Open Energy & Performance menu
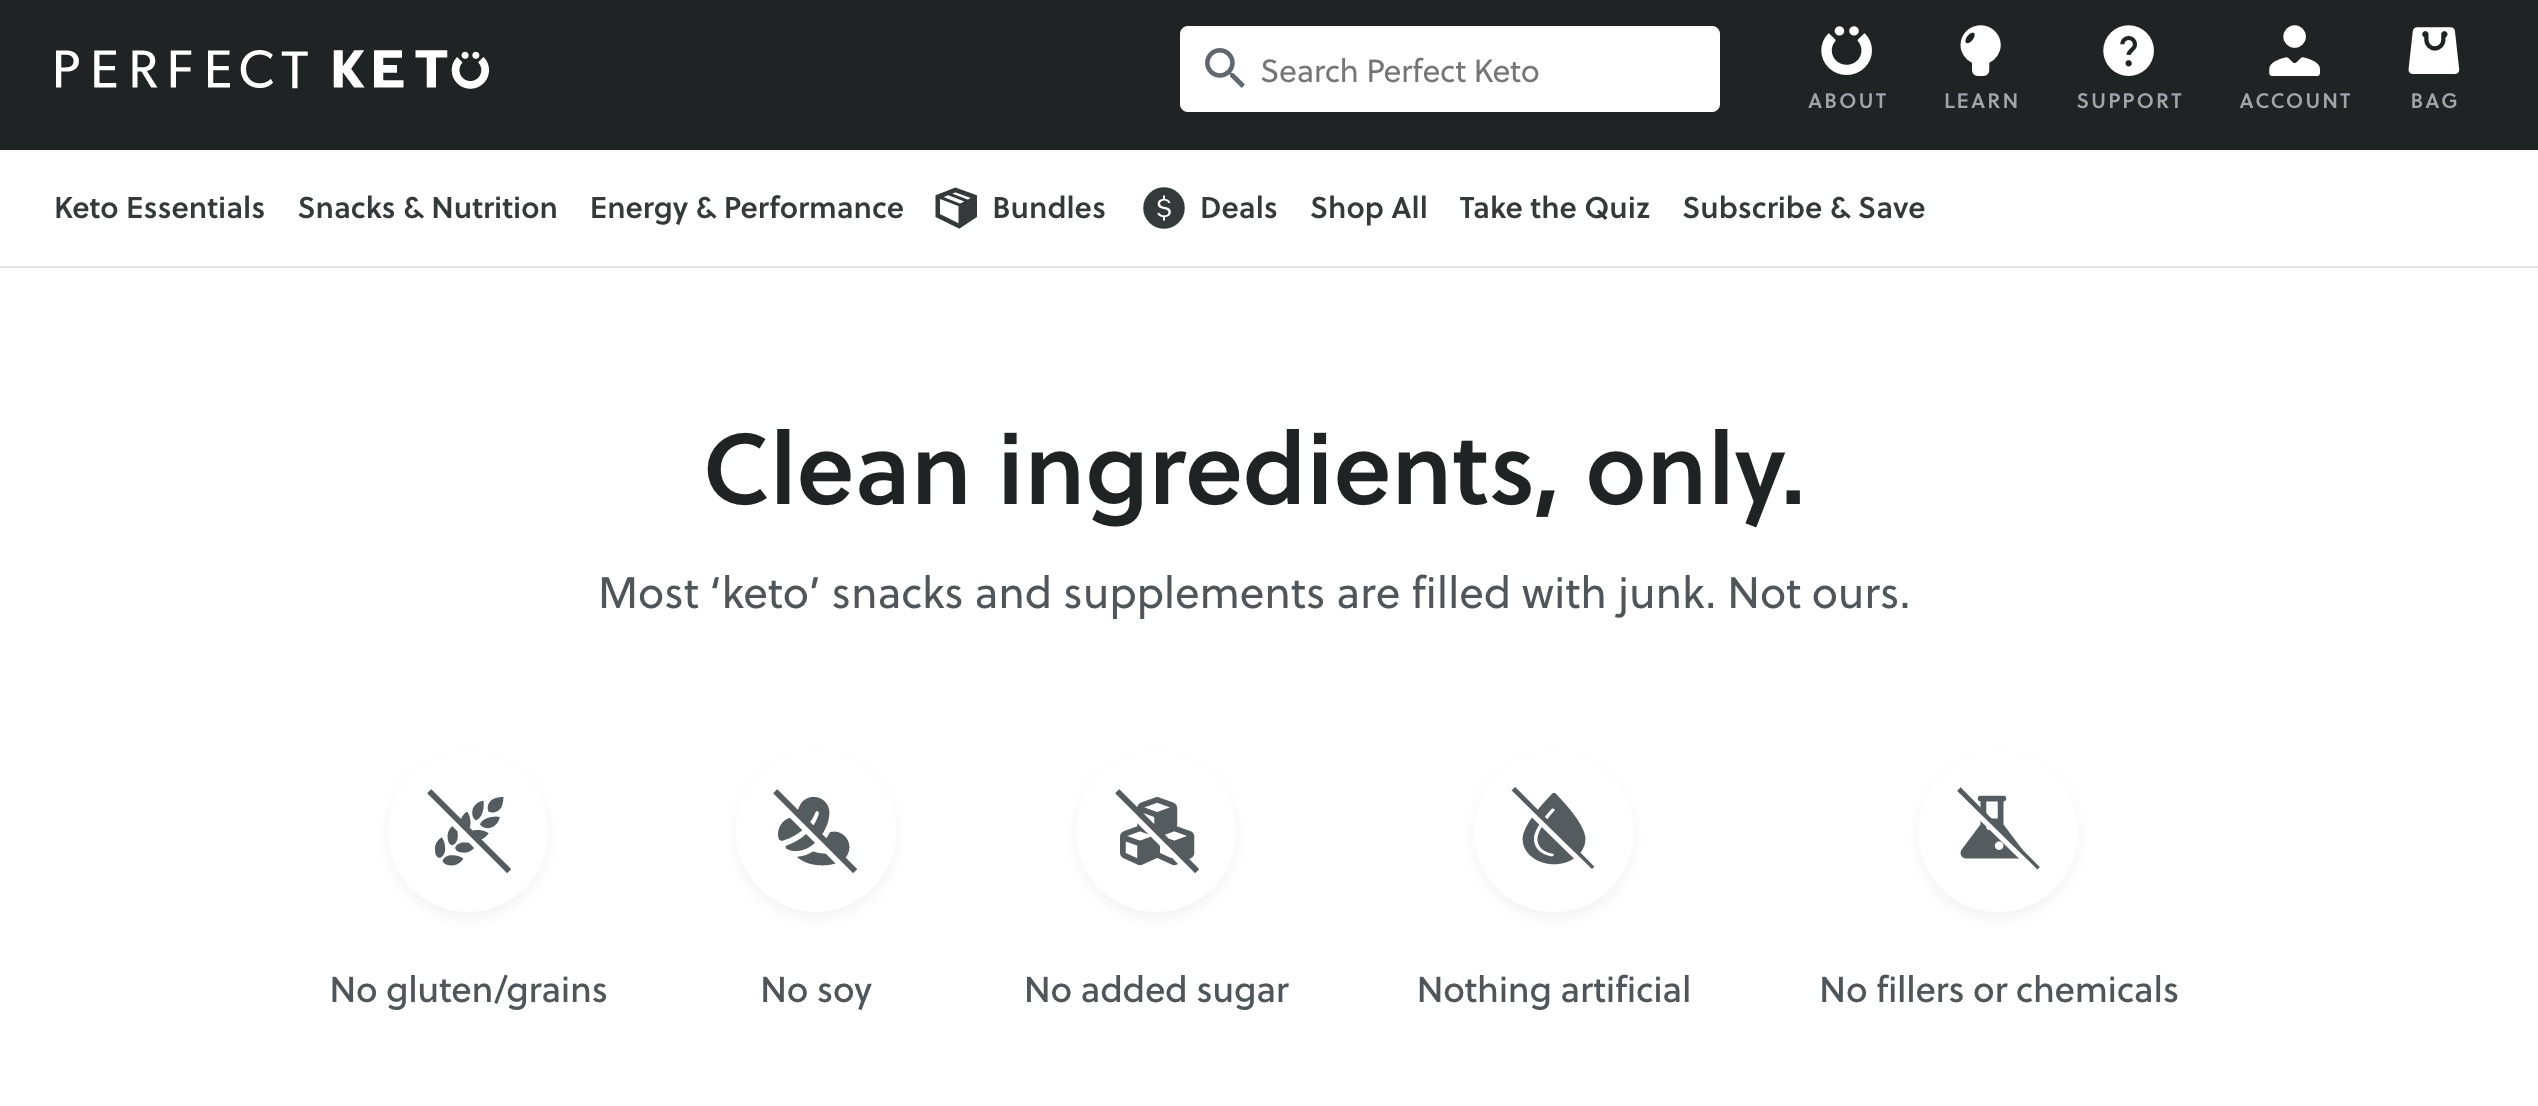The width and height of the screenshot is (2538, 1106). [x=746, y=208]
